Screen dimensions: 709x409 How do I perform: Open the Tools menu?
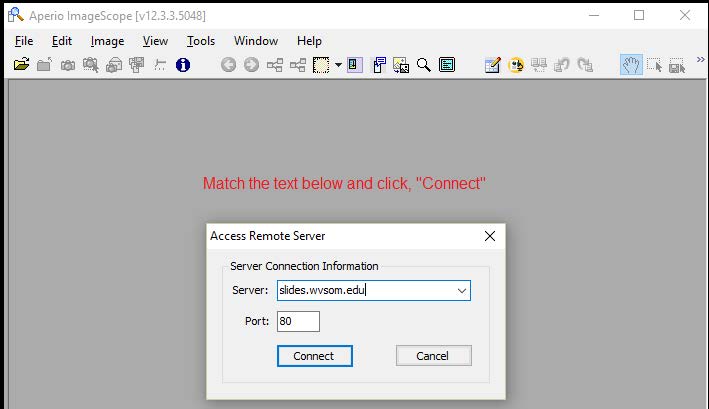point(201,41)
